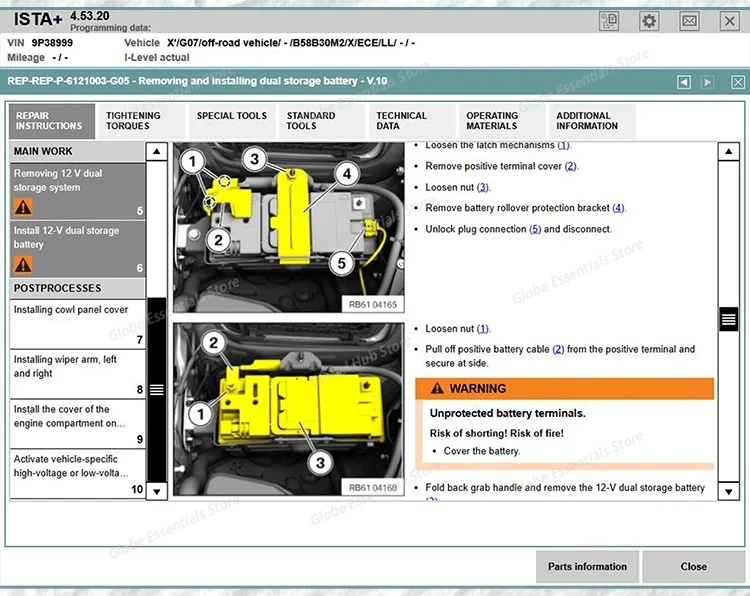This screenshot has width=750, height=596.
Task: Click warning triangle under Removing 12 V step
Action: tap(23, 207)
